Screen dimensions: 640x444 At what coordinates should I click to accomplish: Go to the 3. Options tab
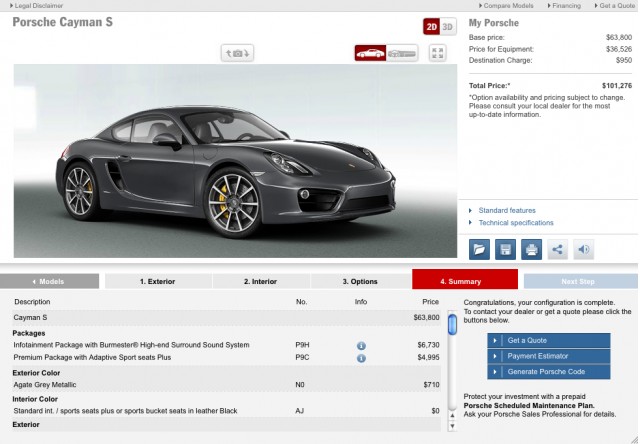coord(360,281)
